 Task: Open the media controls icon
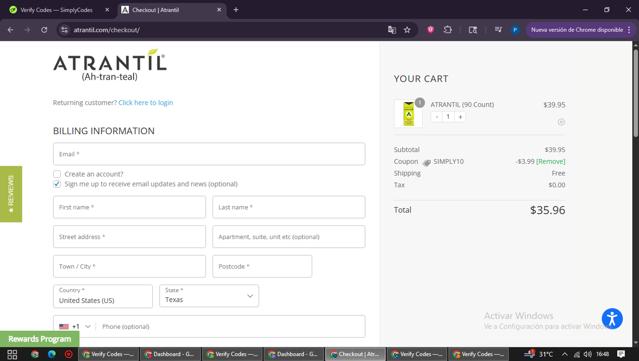click(x=498, y=29)
